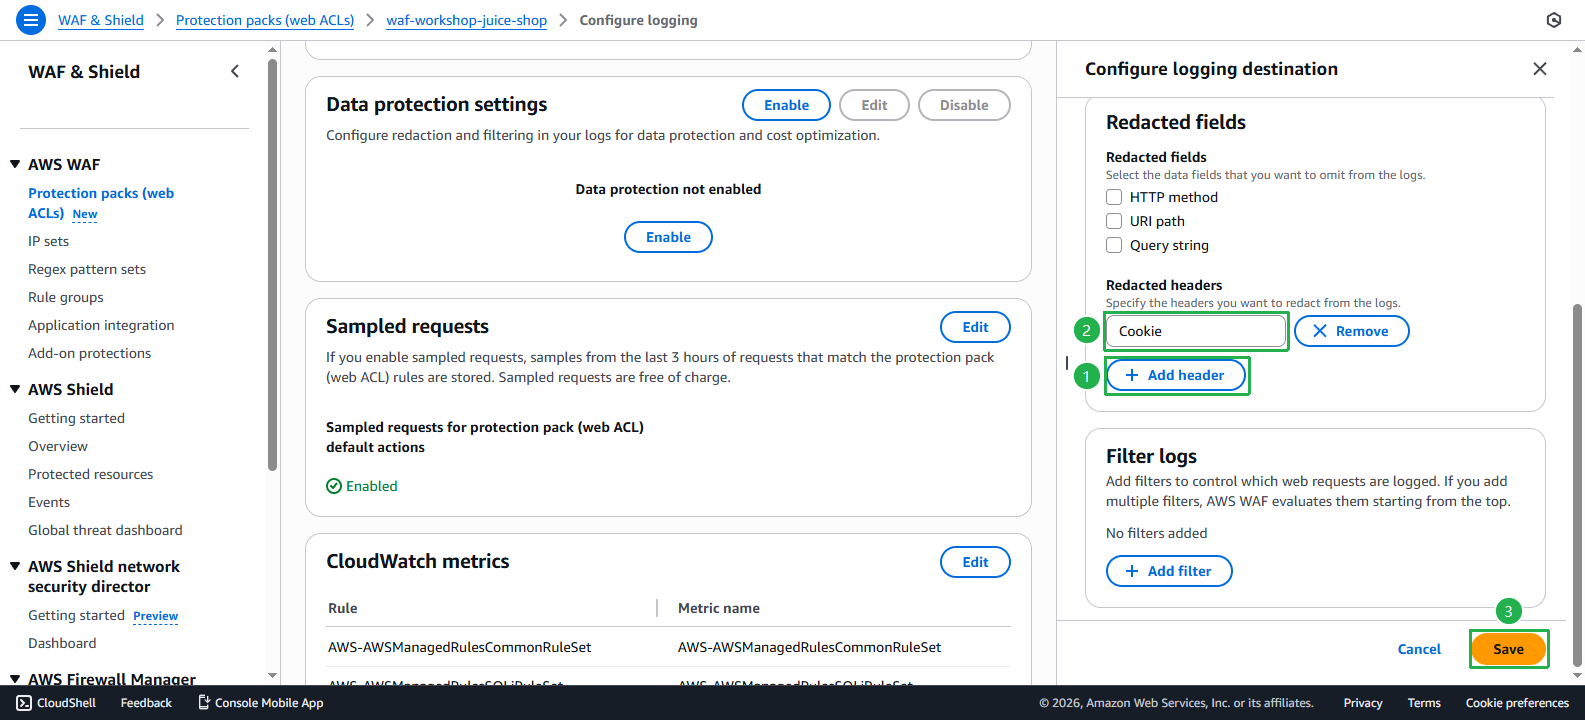1585x720 pixels.
Task: Check the HTTP method redacted field
Action: (1114, 197)
